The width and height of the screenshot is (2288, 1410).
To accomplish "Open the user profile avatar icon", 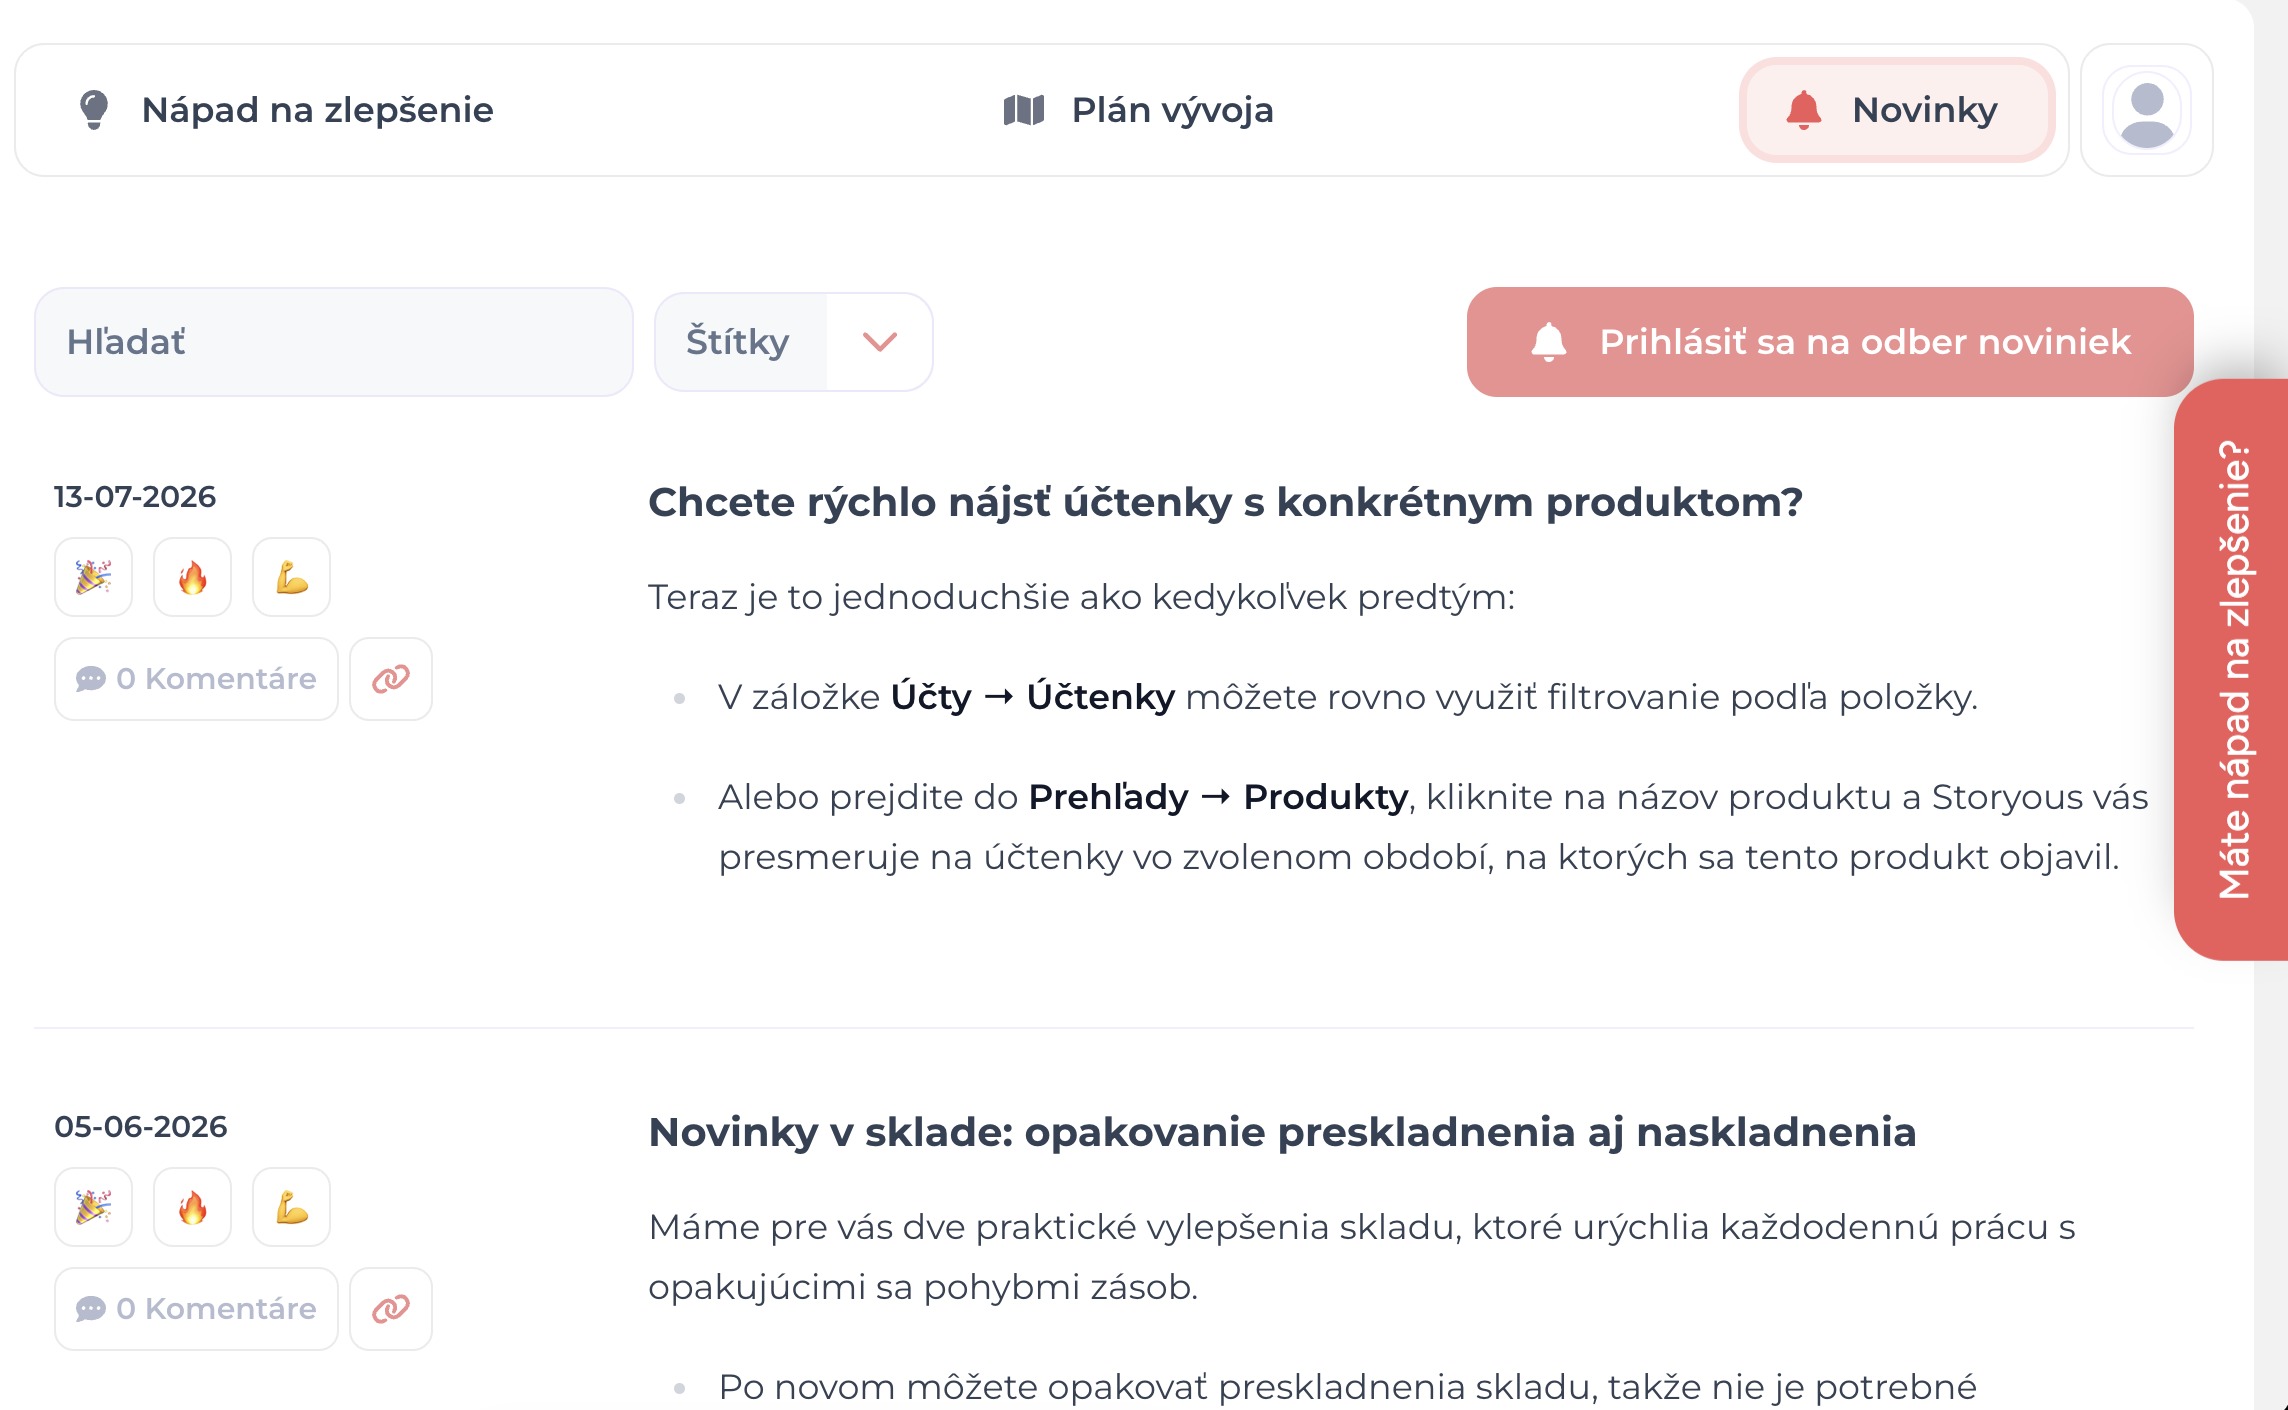I will click(2146, 110).
